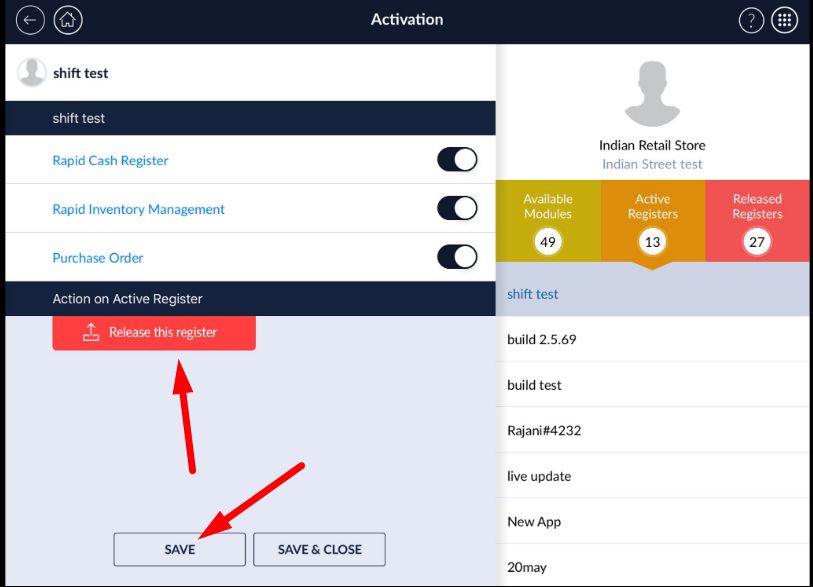The height and width of the screenshot is (587, 813).
Task: Click the shift test user avatar
Action: tap(32, 73)
